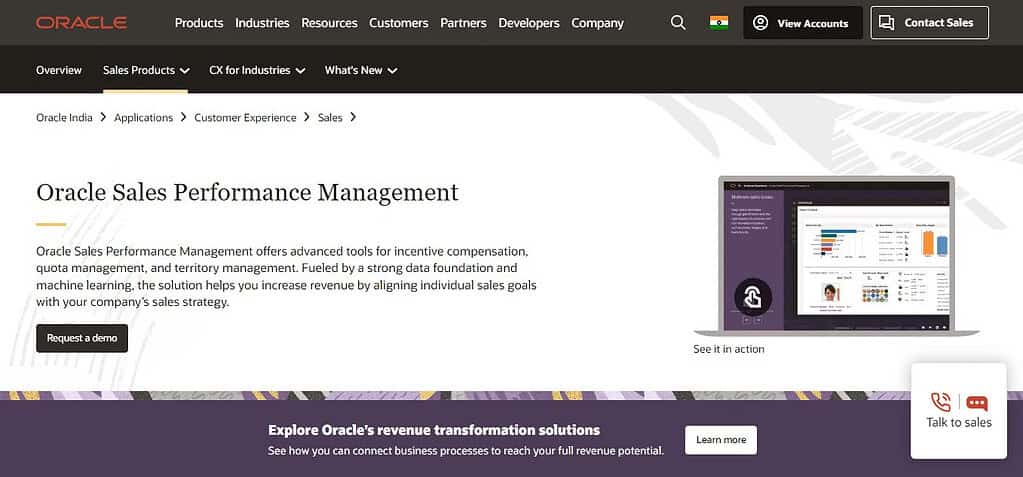Screen dimensions: 1023x477
Task: Select the India flag country icon
Action: tap(719, 23)
